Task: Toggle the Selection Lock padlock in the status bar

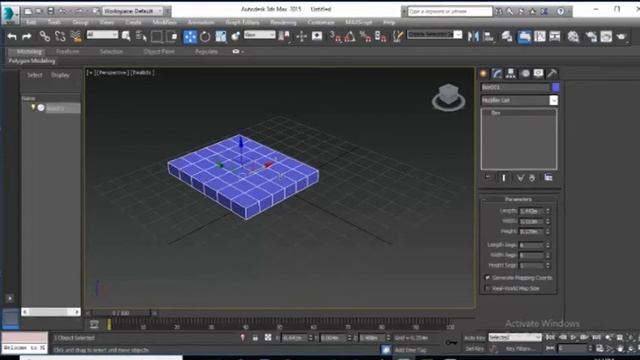Action: (x=255, y=338)
